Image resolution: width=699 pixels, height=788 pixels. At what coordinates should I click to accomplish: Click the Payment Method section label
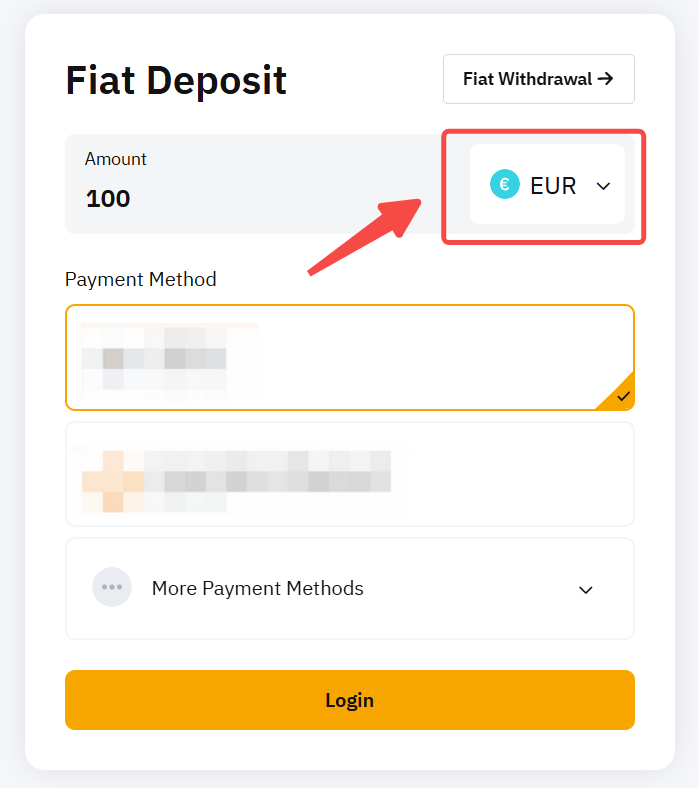[141, 279]
